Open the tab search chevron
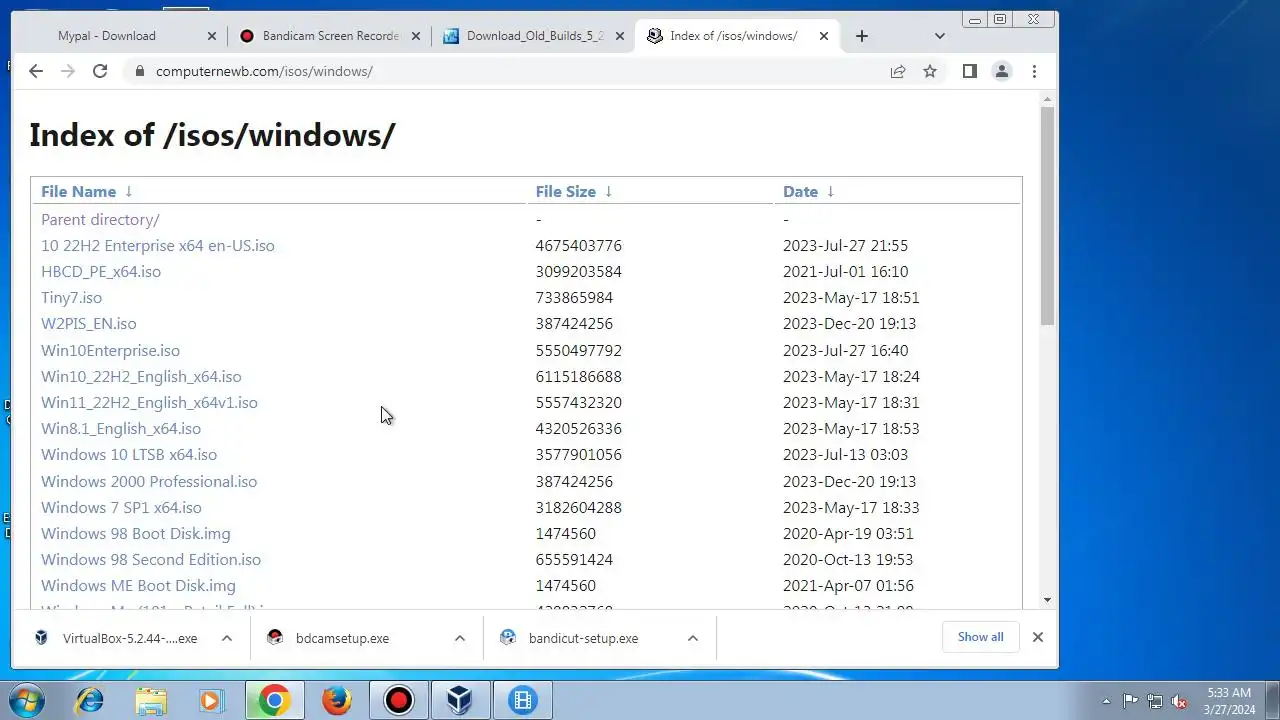The height and width of the screenshot is (720, 1280). point(939,36)
